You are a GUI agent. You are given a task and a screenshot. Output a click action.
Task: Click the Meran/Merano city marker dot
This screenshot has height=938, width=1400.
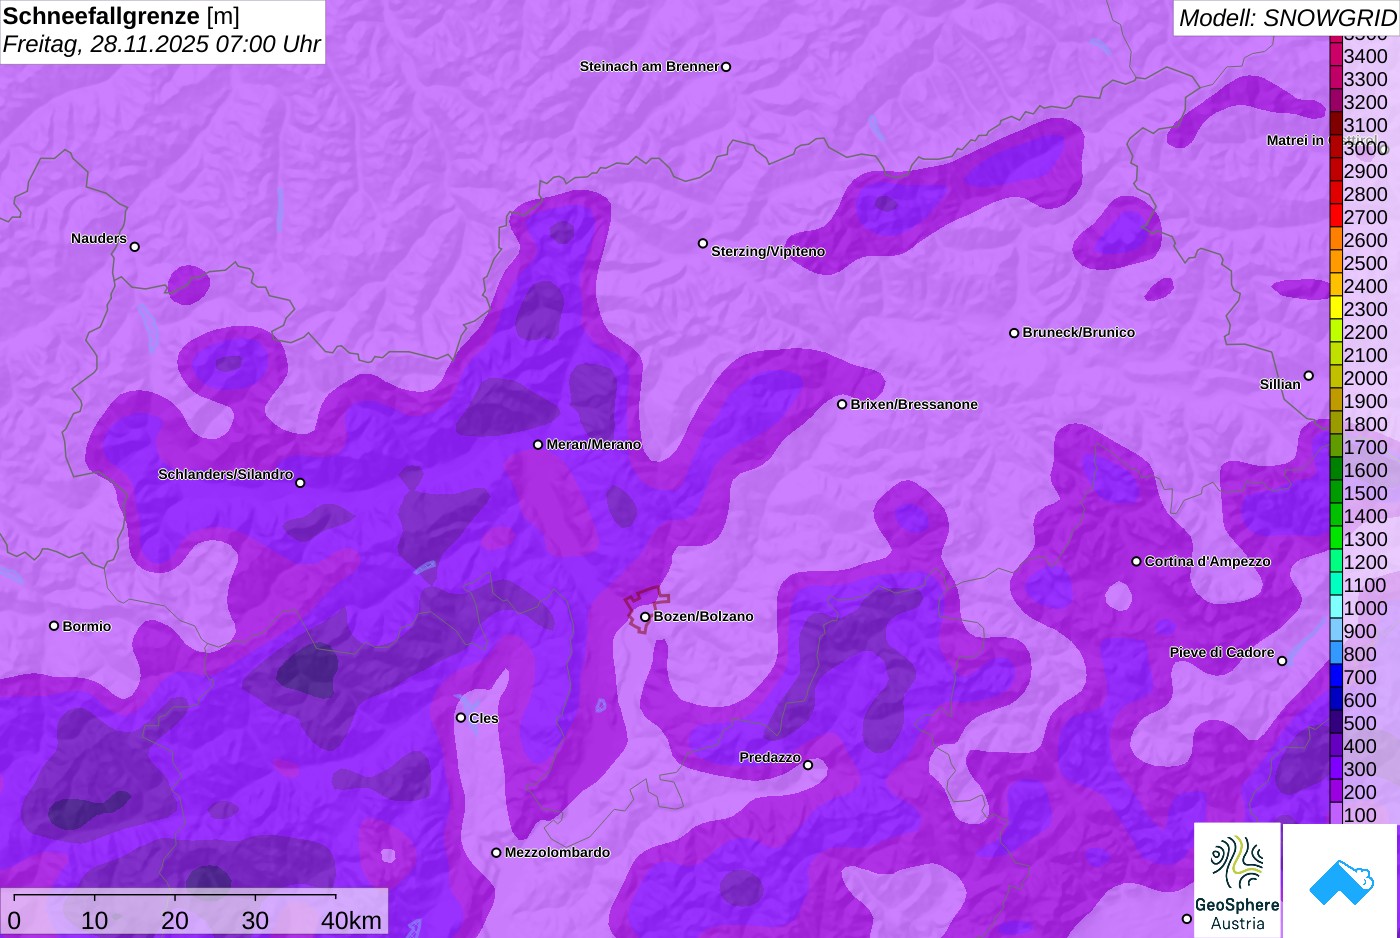click(x=538, y=445)
